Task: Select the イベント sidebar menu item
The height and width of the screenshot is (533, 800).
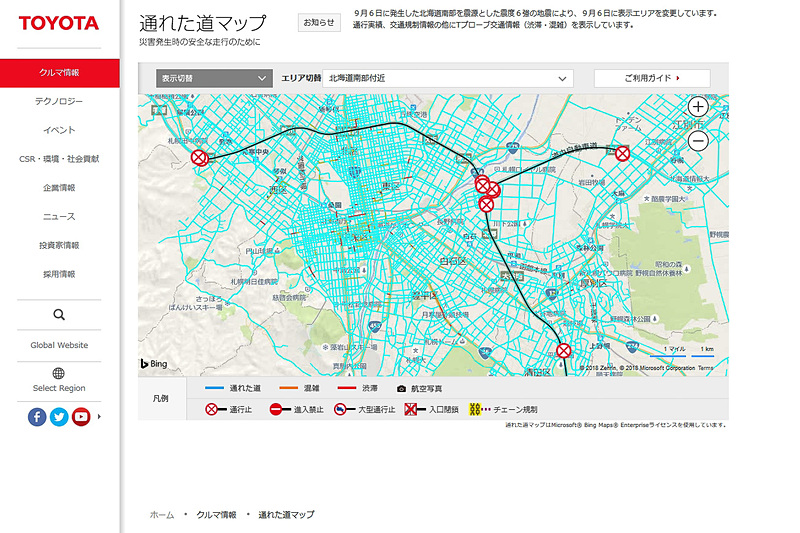Action: [x=59, y=130]
